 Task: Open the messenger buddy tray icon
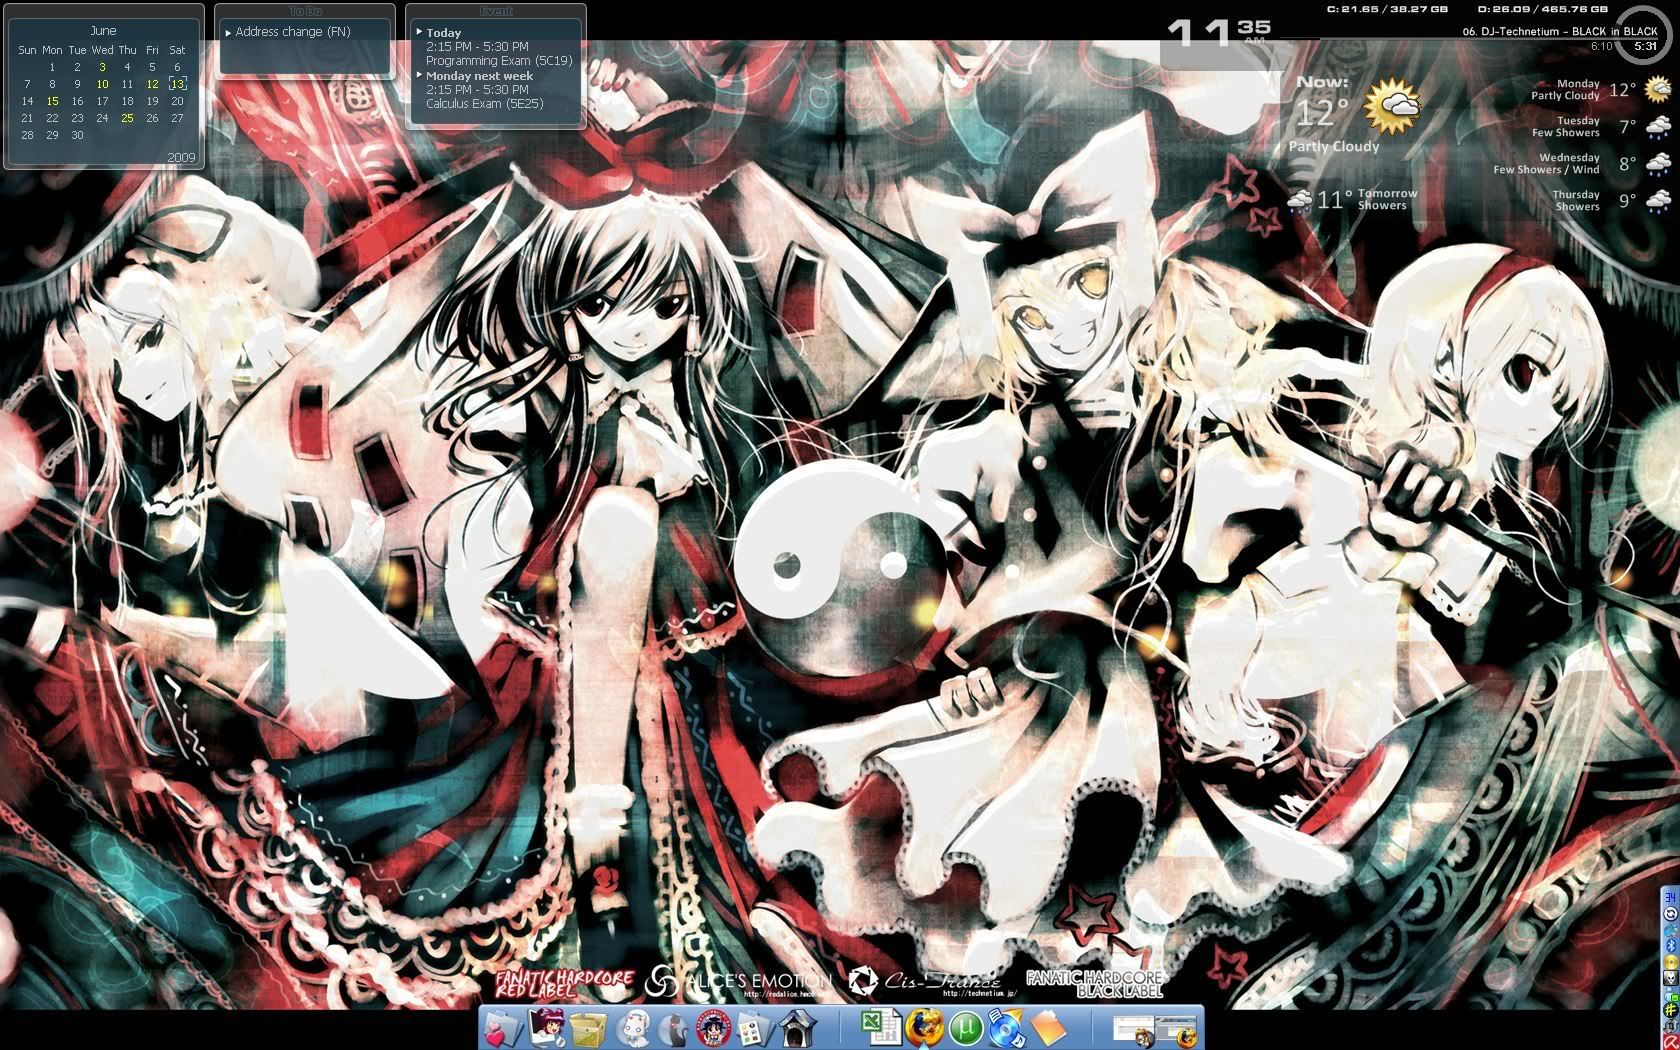pyautogui.click(x=1671, y=995)
